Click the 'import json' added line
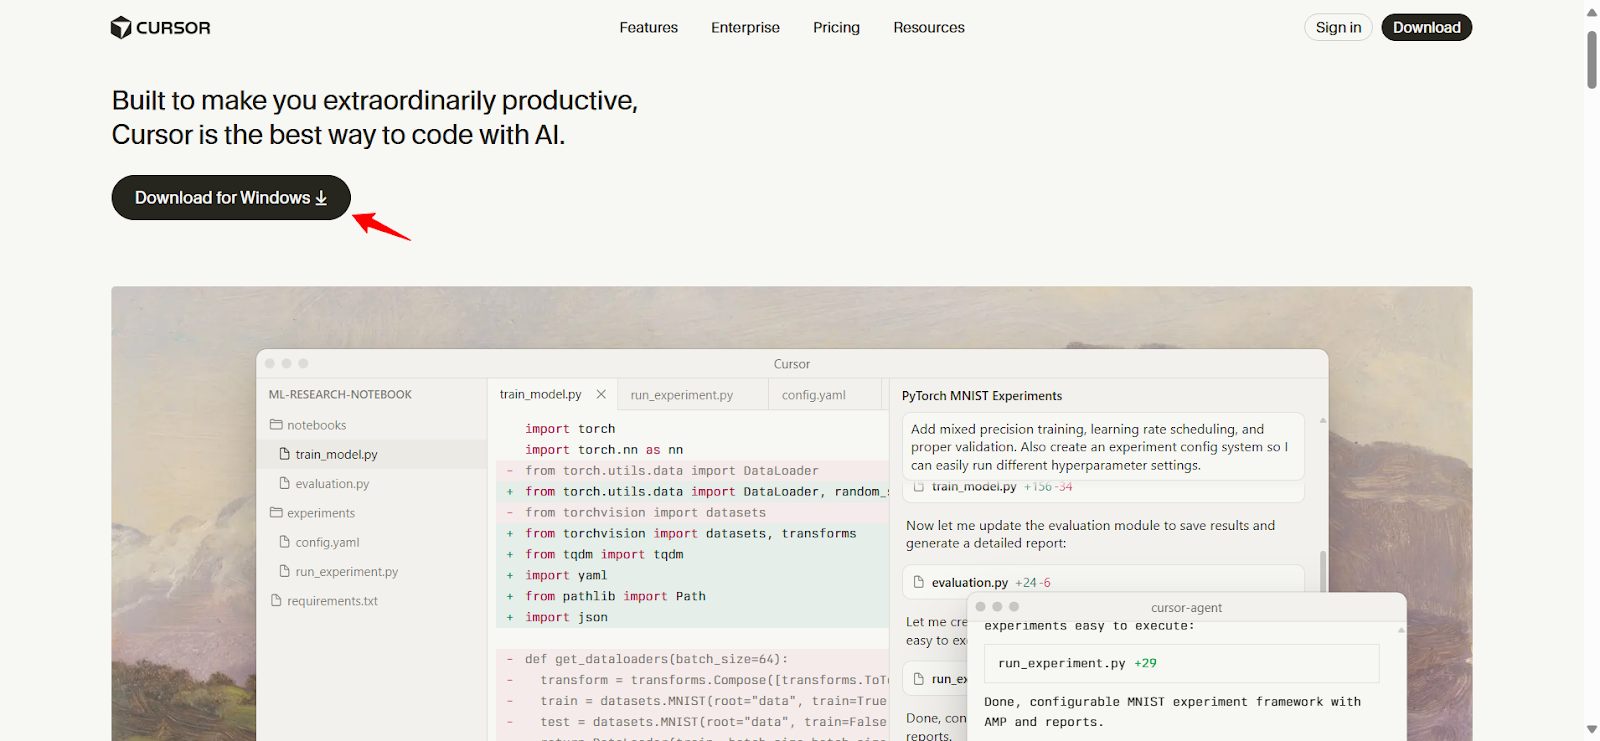 pos(566,618)
